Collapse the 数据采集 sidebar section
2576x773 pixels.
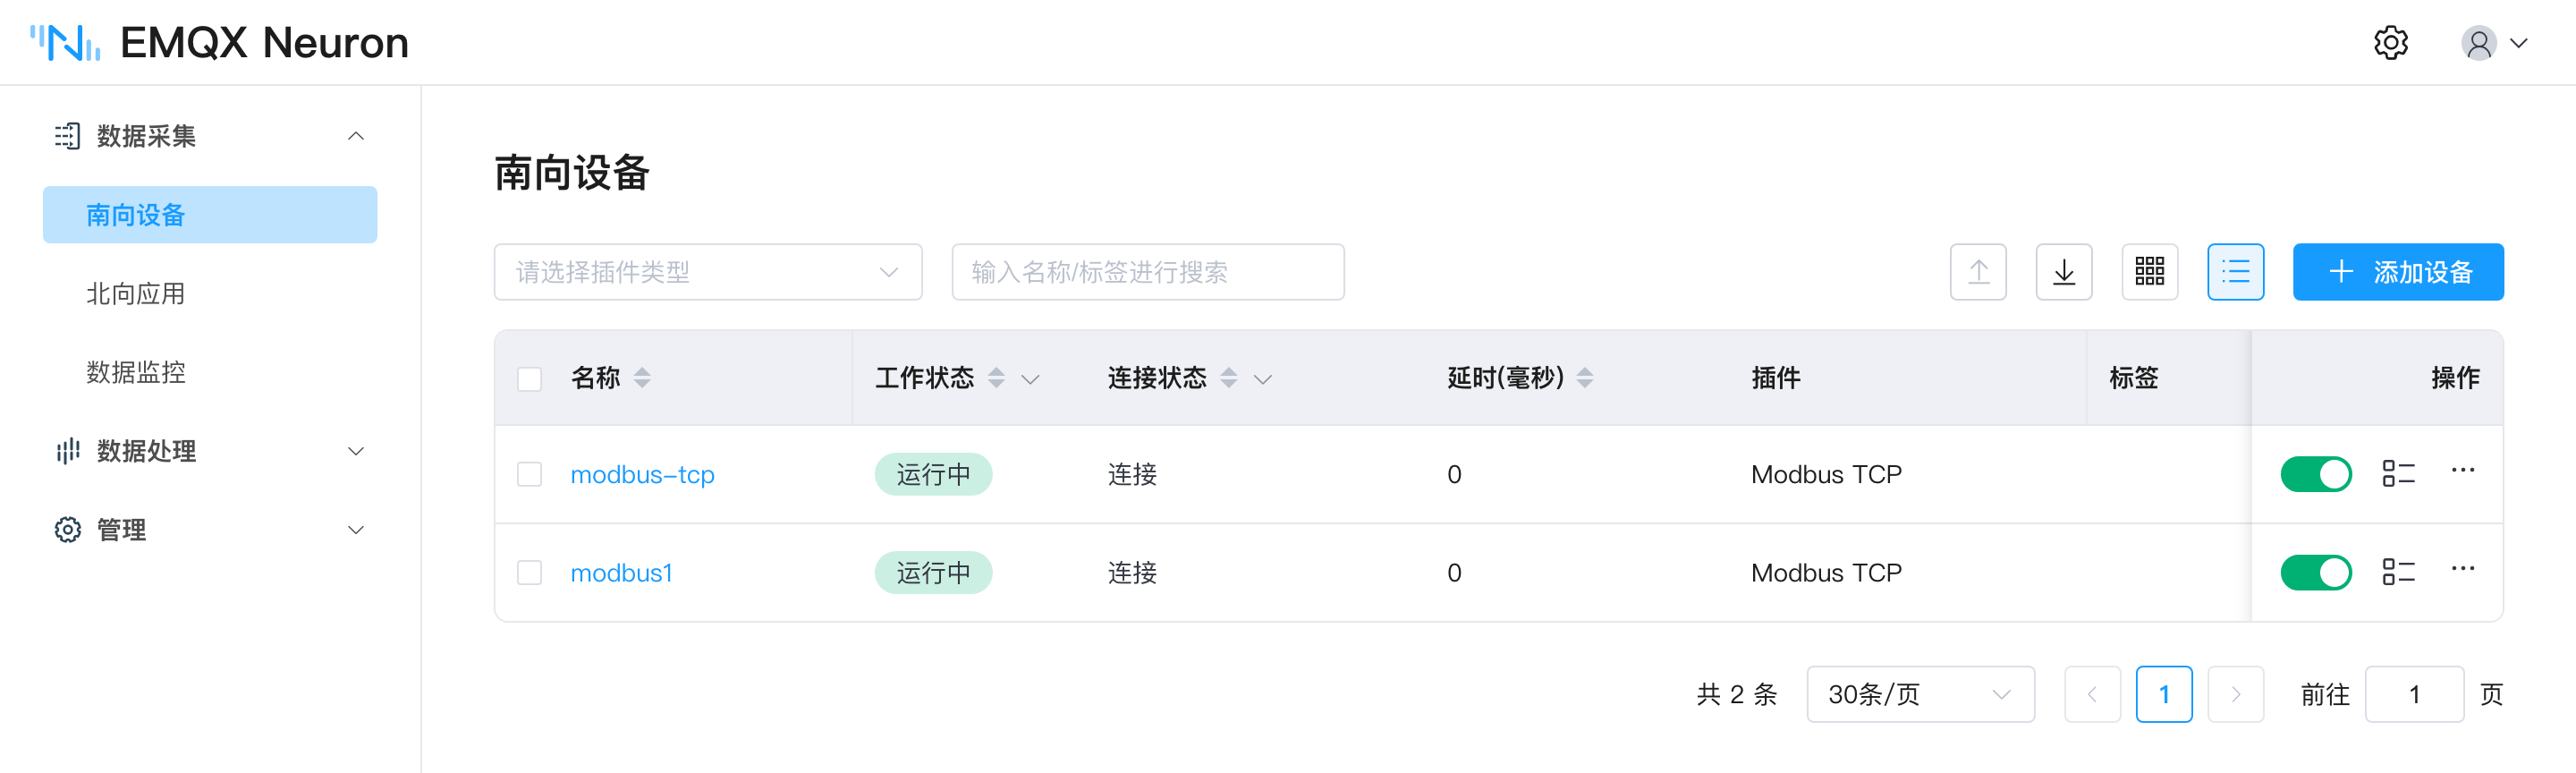[x=210, y=136]
